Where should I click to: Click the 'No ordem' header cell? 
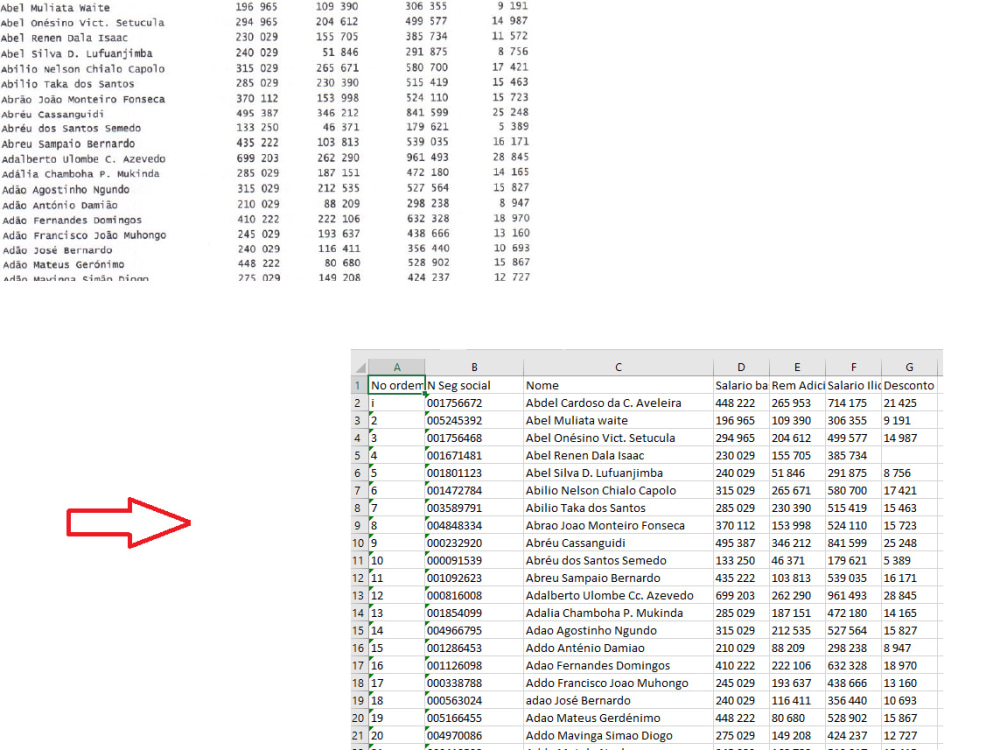pos(397,385)
